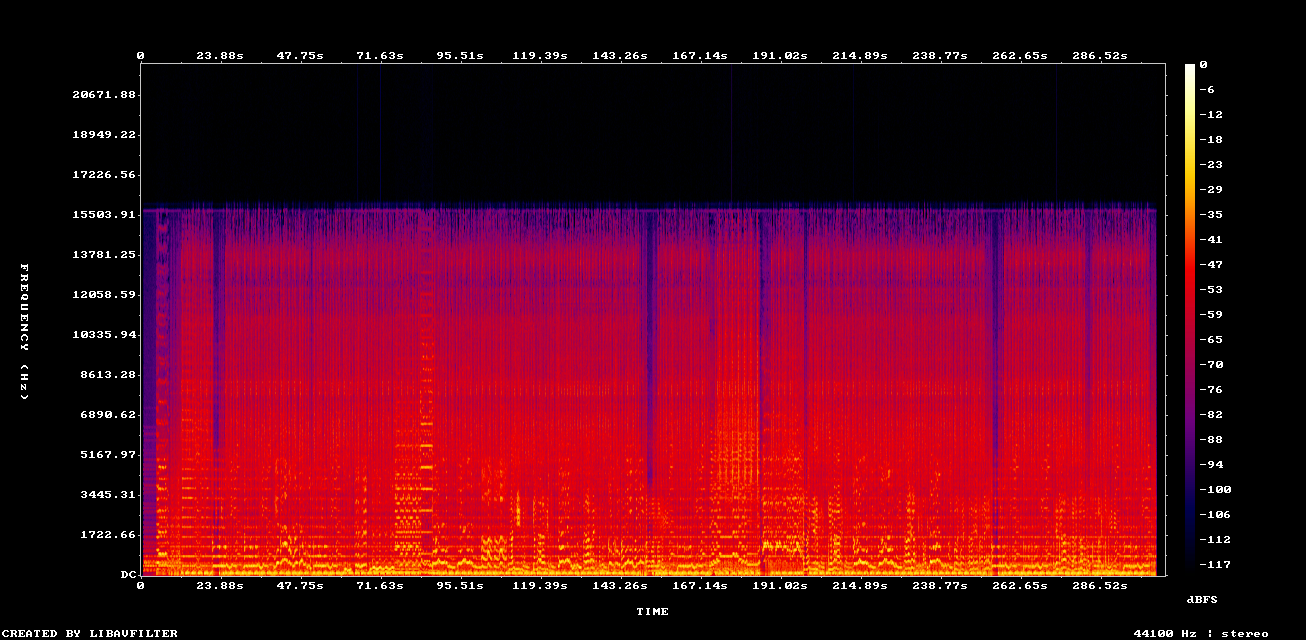Image resolution: width=1306 pixels, height=640 pixels.
Task: Click the 1722.66 frequency label
Action: (x=107, y=535)
